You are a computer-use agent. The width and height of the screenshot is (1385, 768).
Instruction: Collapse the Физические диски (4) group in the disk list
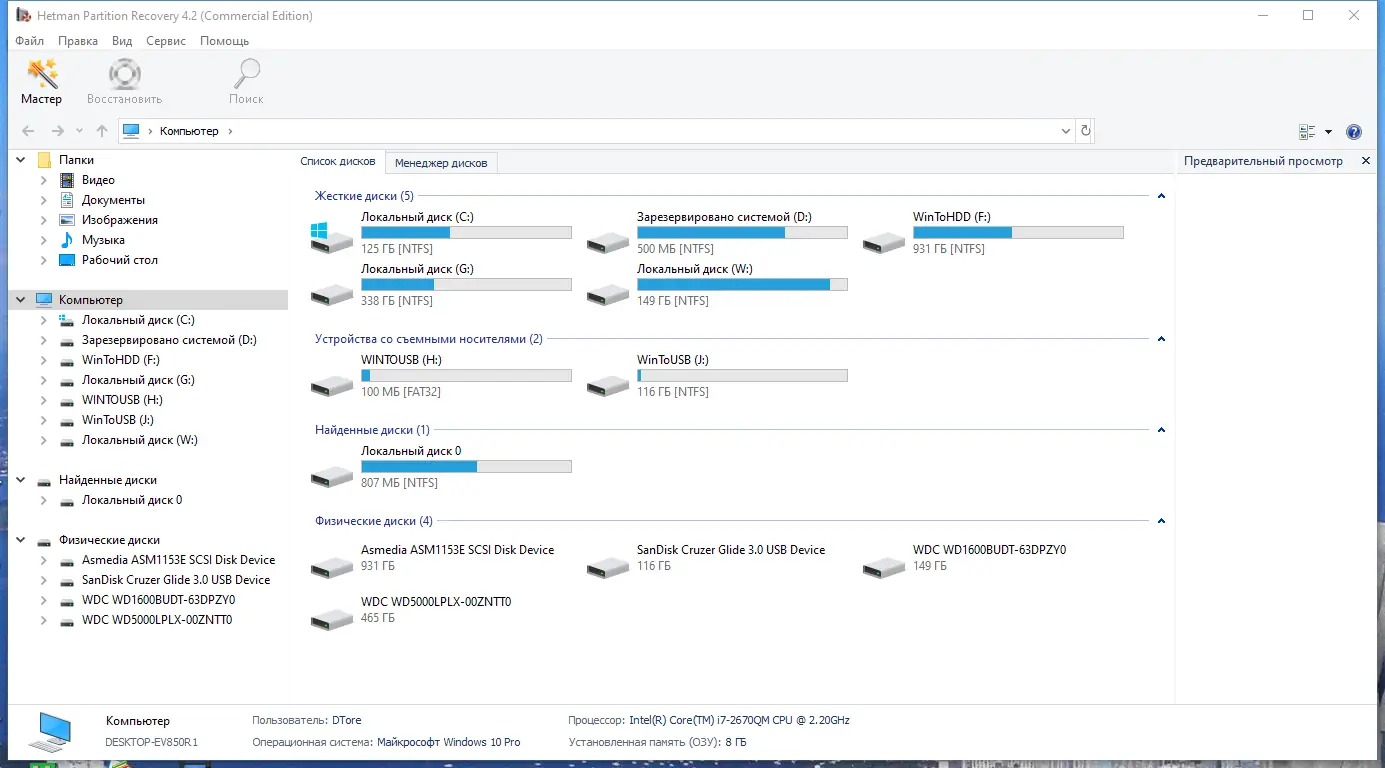pyautogui.click(x=1161, y=521)
